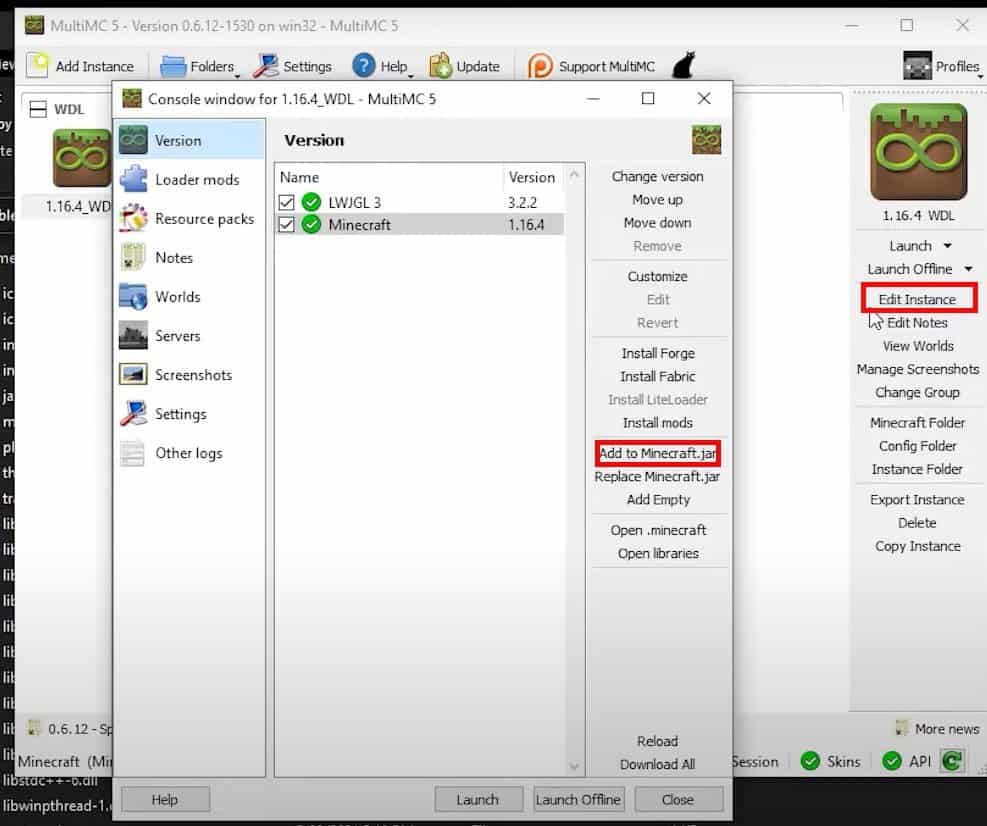Viewport: 987px width, 826px height.
Task: Click the Launch Offline button at the bottom of the console window
Action: point(578,800)
